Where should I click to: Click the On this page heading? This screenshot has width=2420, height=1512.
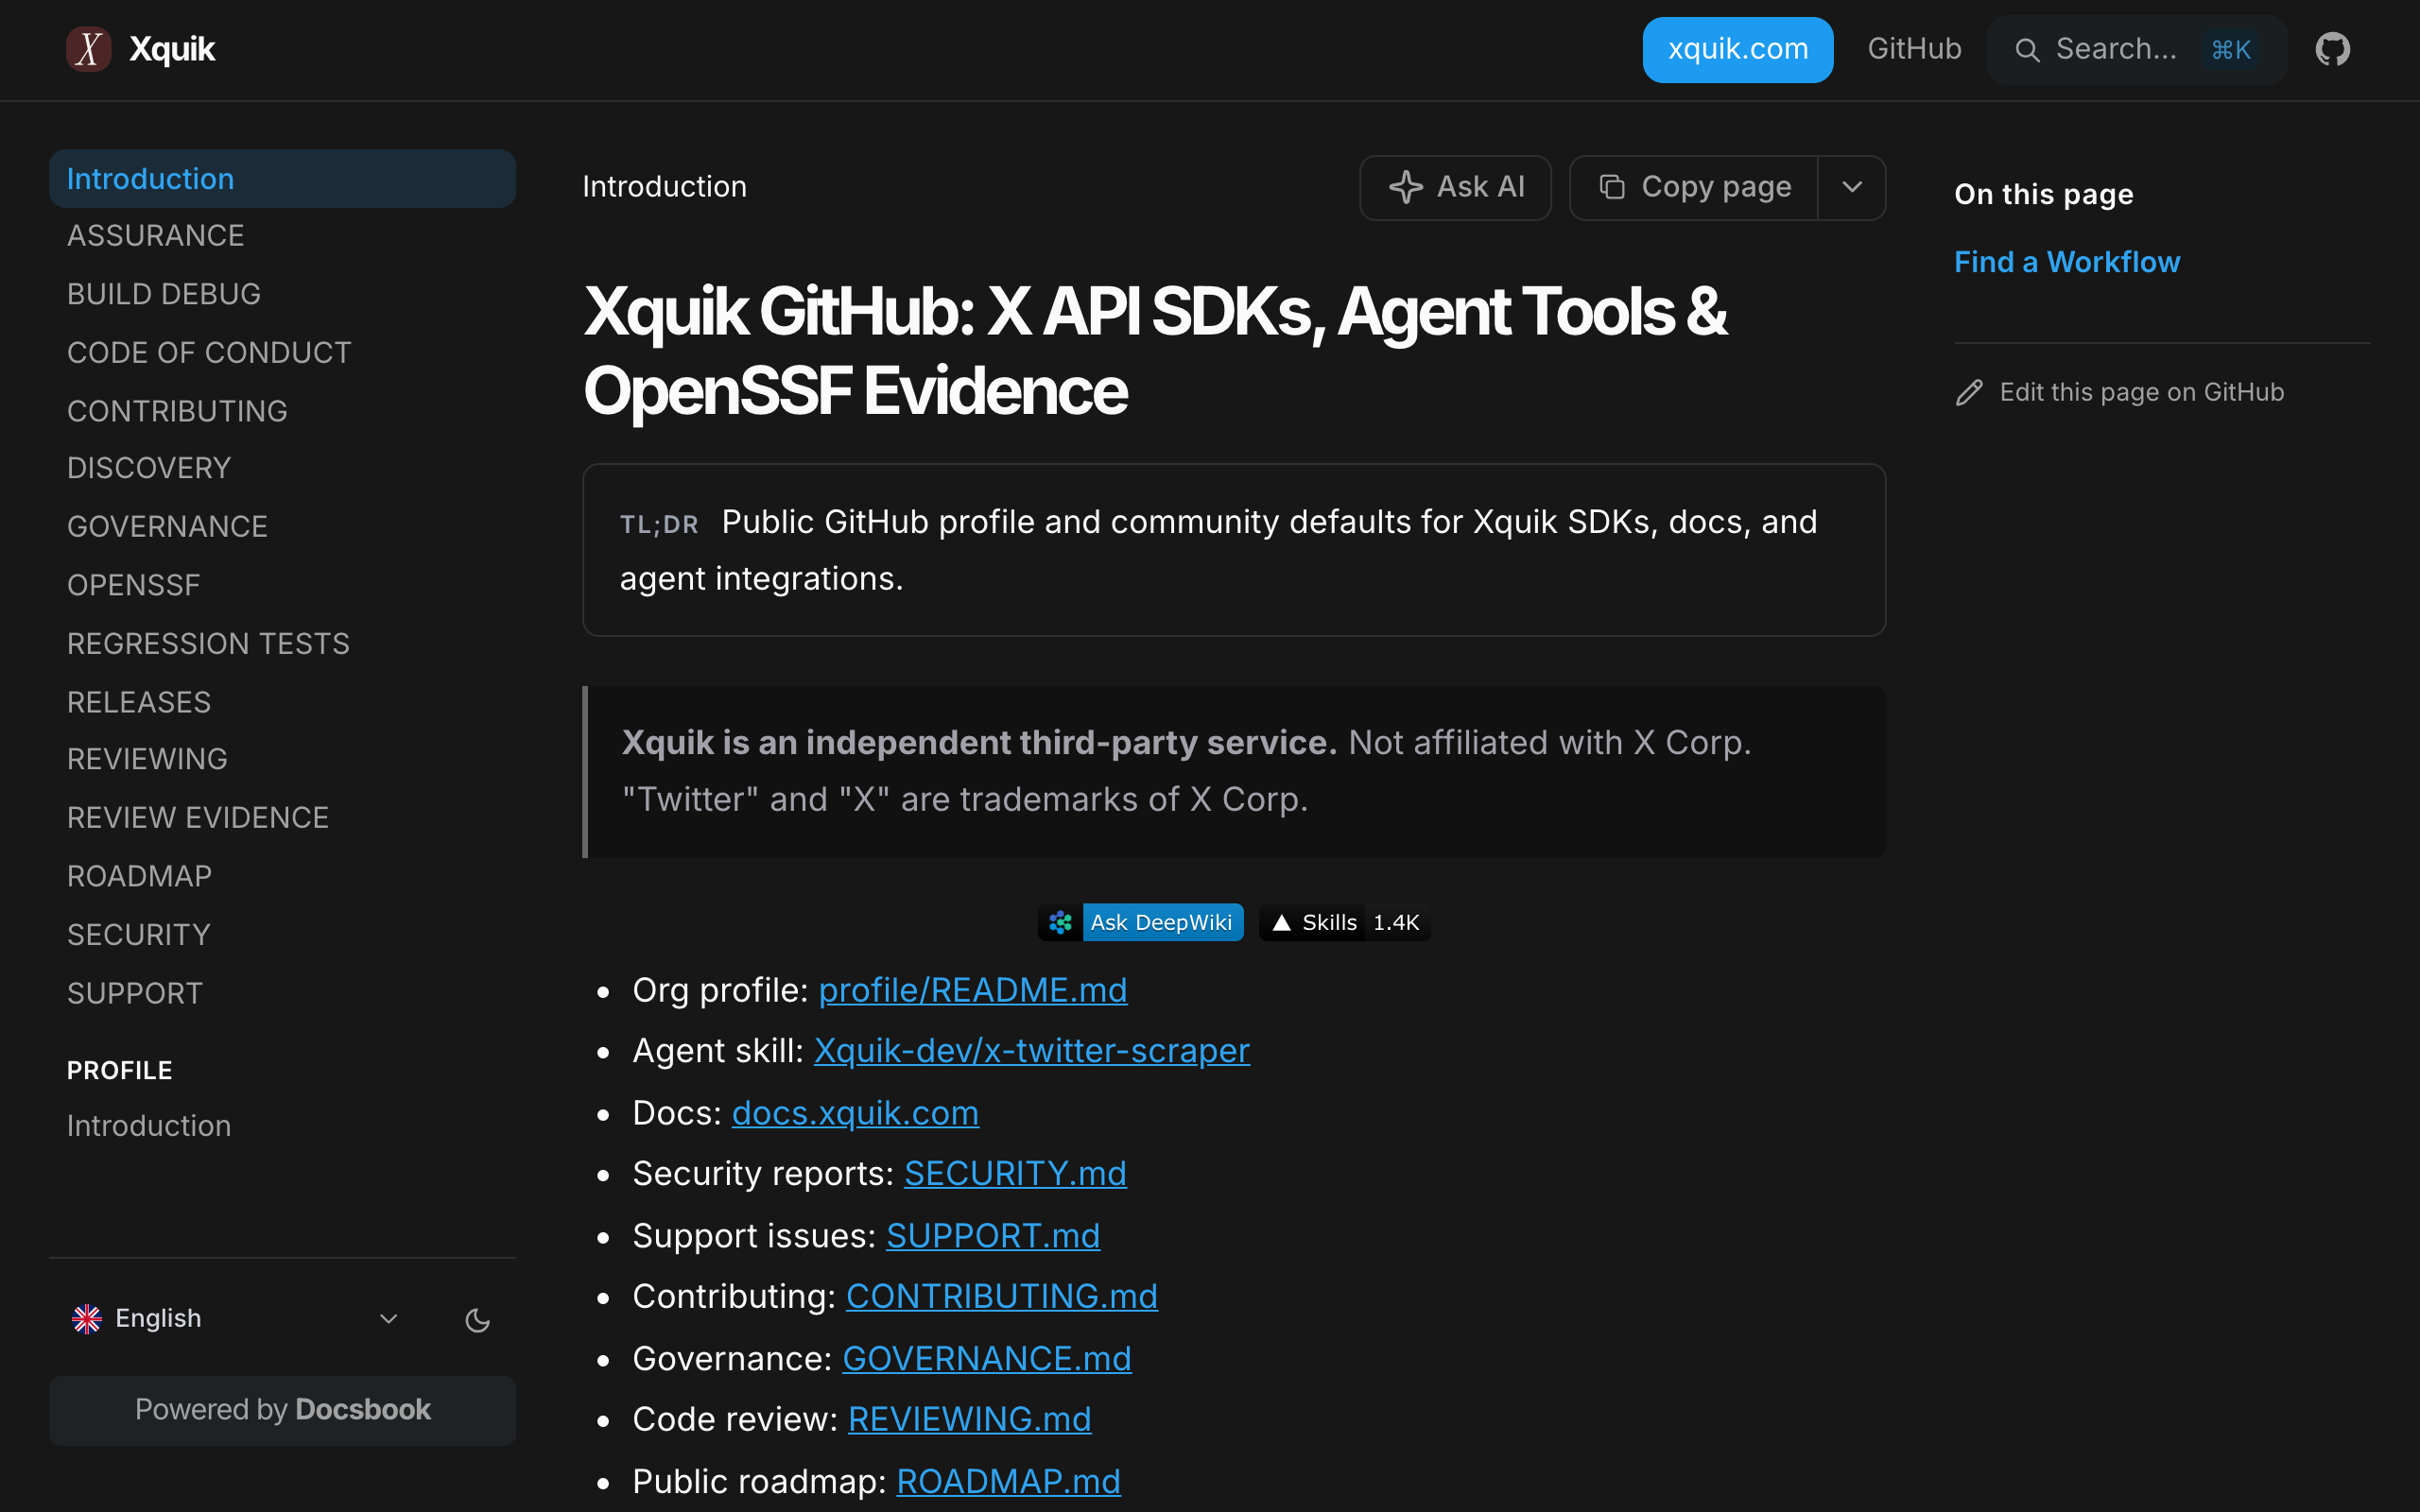(x=2043, y=194)
